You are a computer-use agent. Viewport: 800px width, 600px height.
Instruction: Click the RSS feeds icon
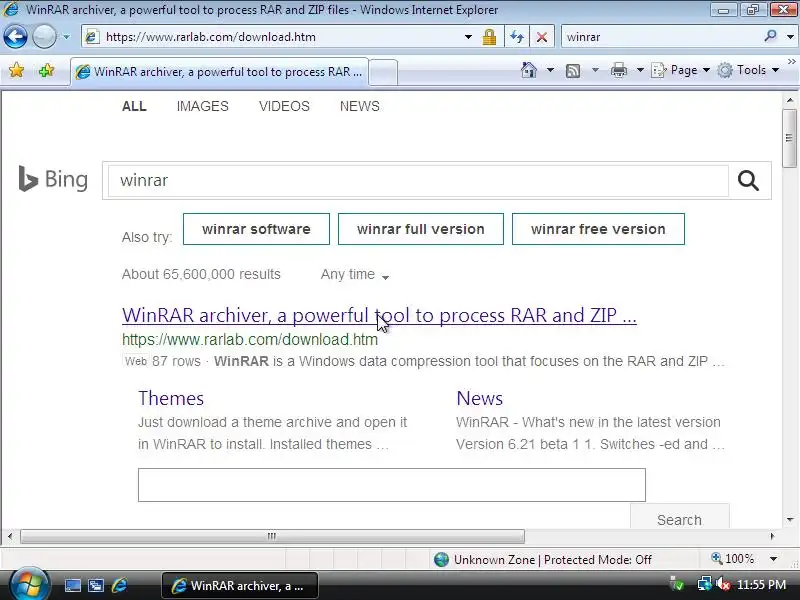[573, 70]
